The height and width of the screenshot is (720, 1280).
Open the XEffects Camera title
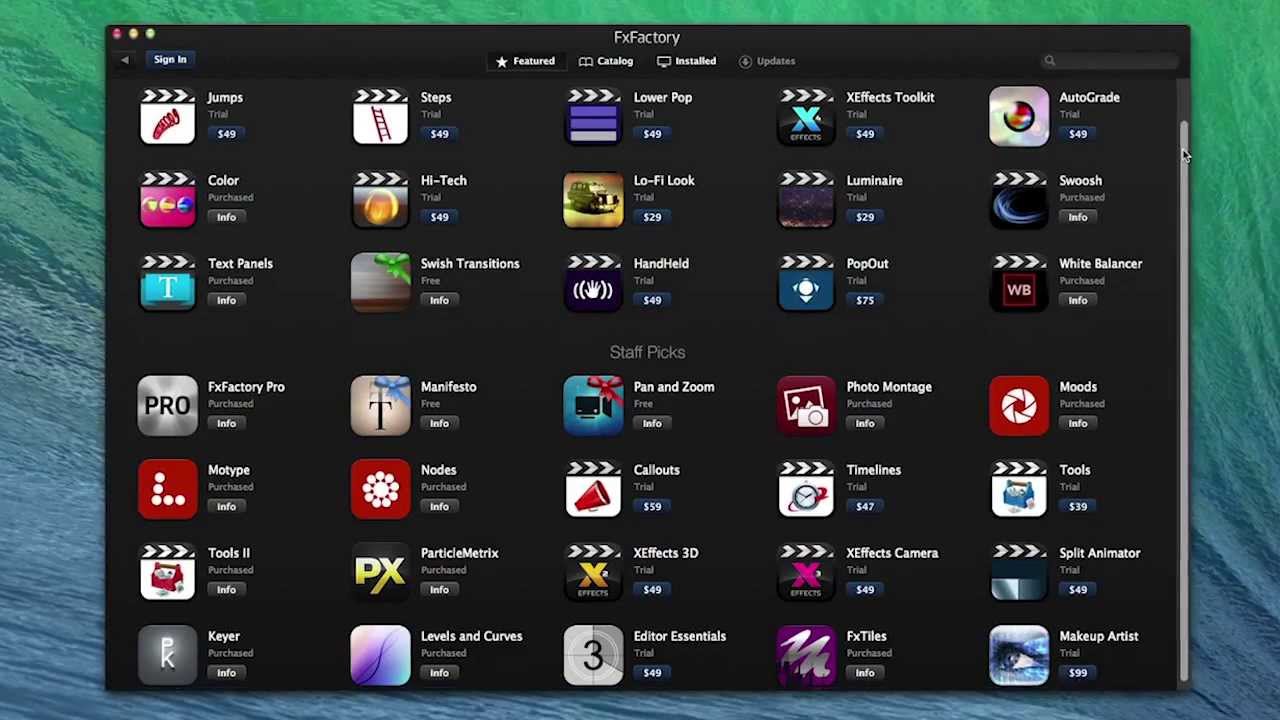coord(892,553)
